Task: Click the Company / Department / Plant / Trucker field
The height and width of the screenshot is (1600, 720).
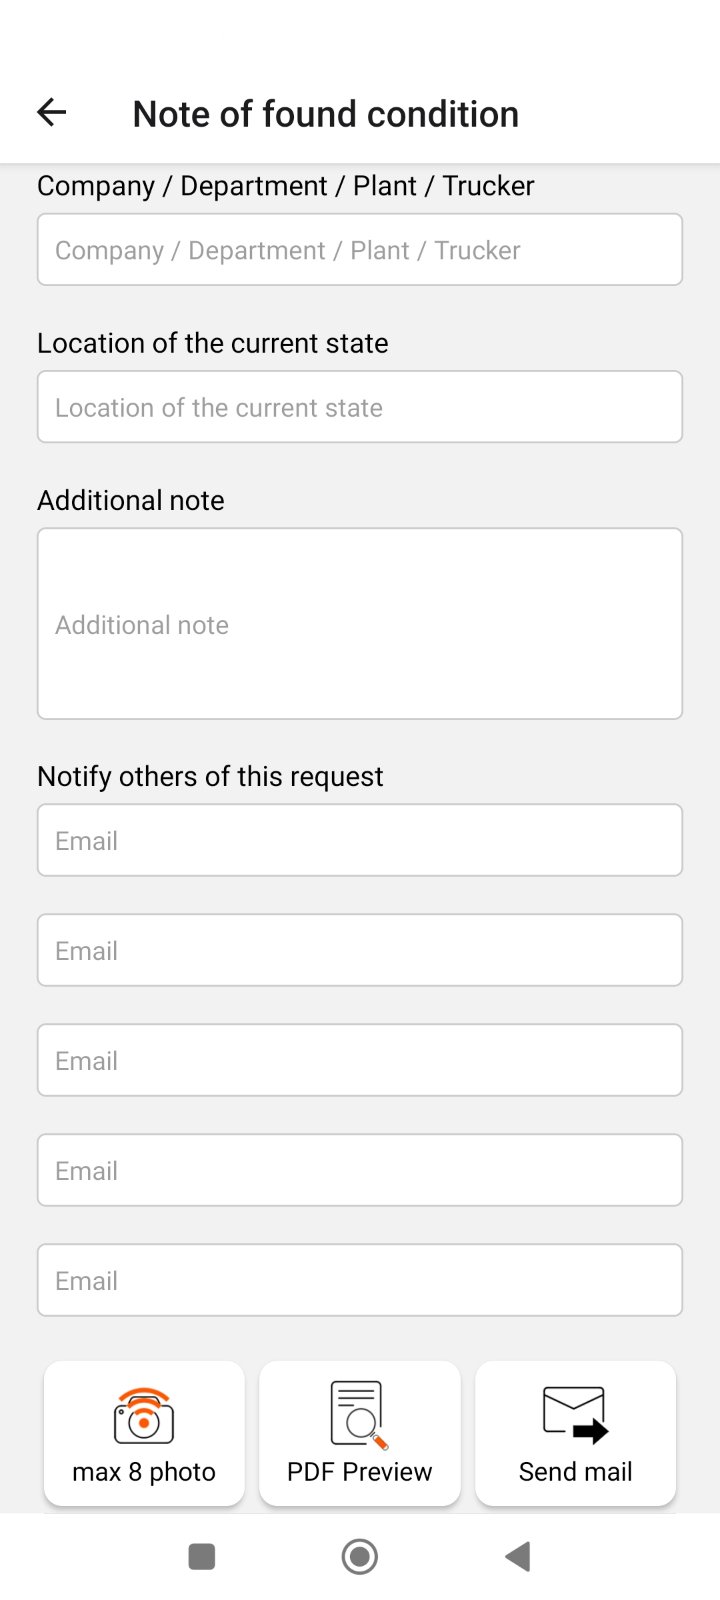Action: coord(360,250)
